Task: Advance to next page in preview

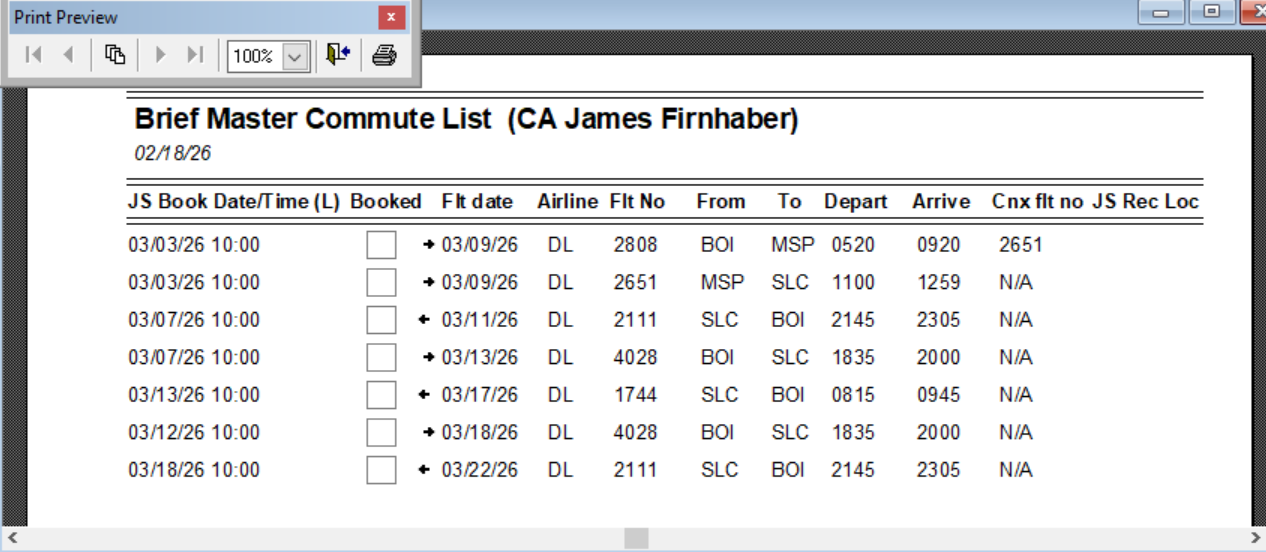Action: (160, 55)
